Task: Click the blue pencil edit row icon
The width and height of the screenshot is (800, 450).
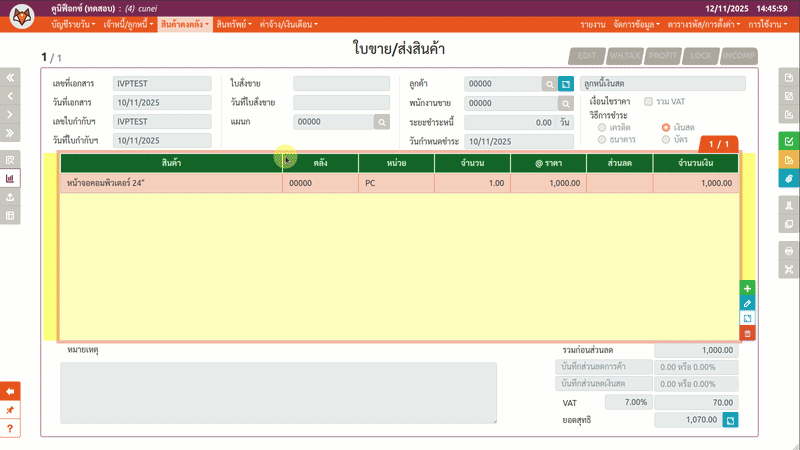Action: 748,303
